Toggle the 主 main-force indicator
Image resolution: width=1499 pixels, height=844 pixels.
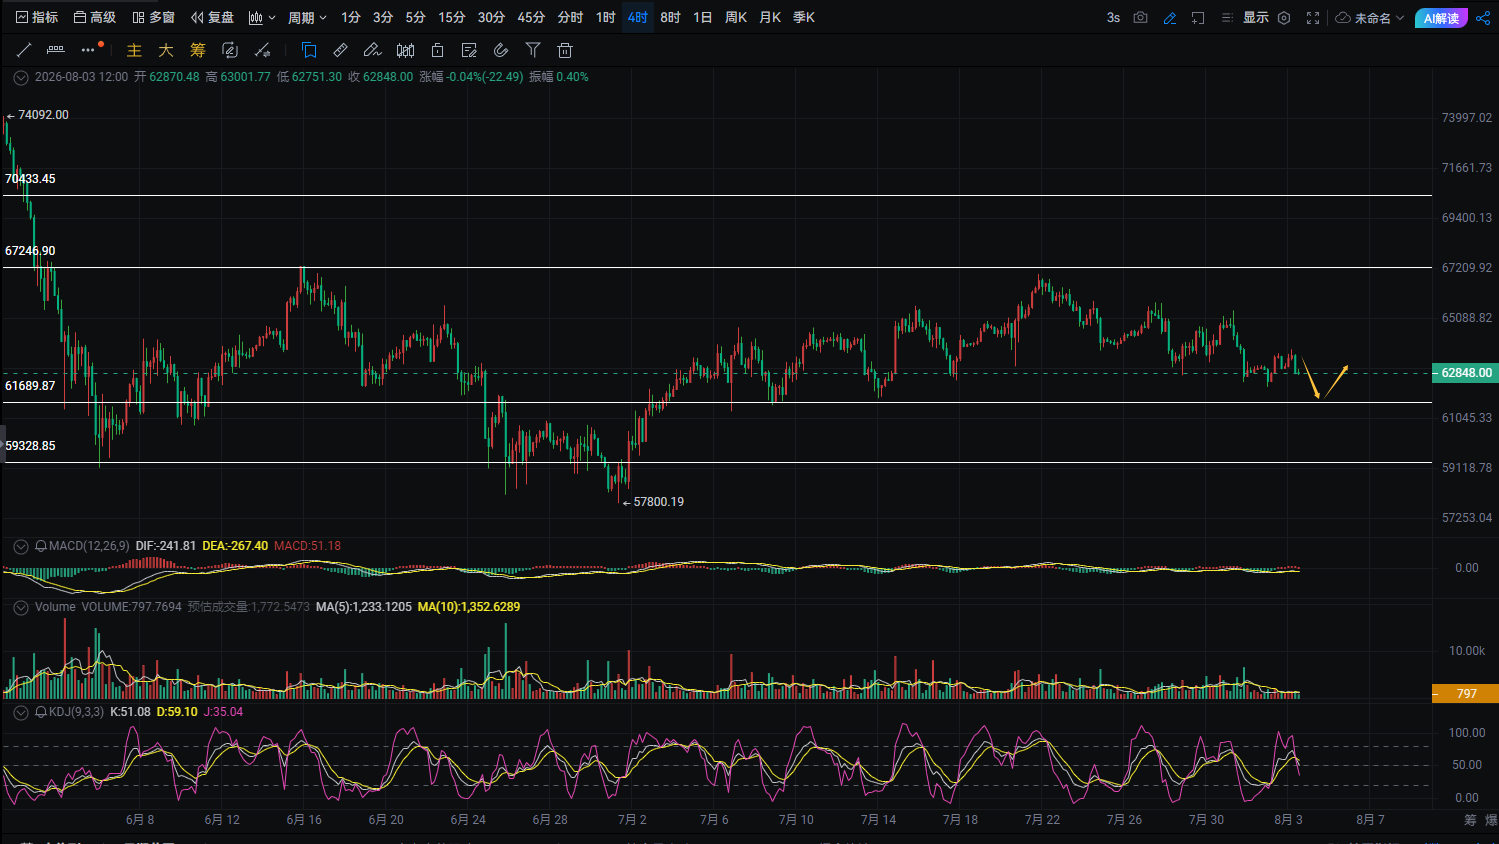tap(134, 50)
